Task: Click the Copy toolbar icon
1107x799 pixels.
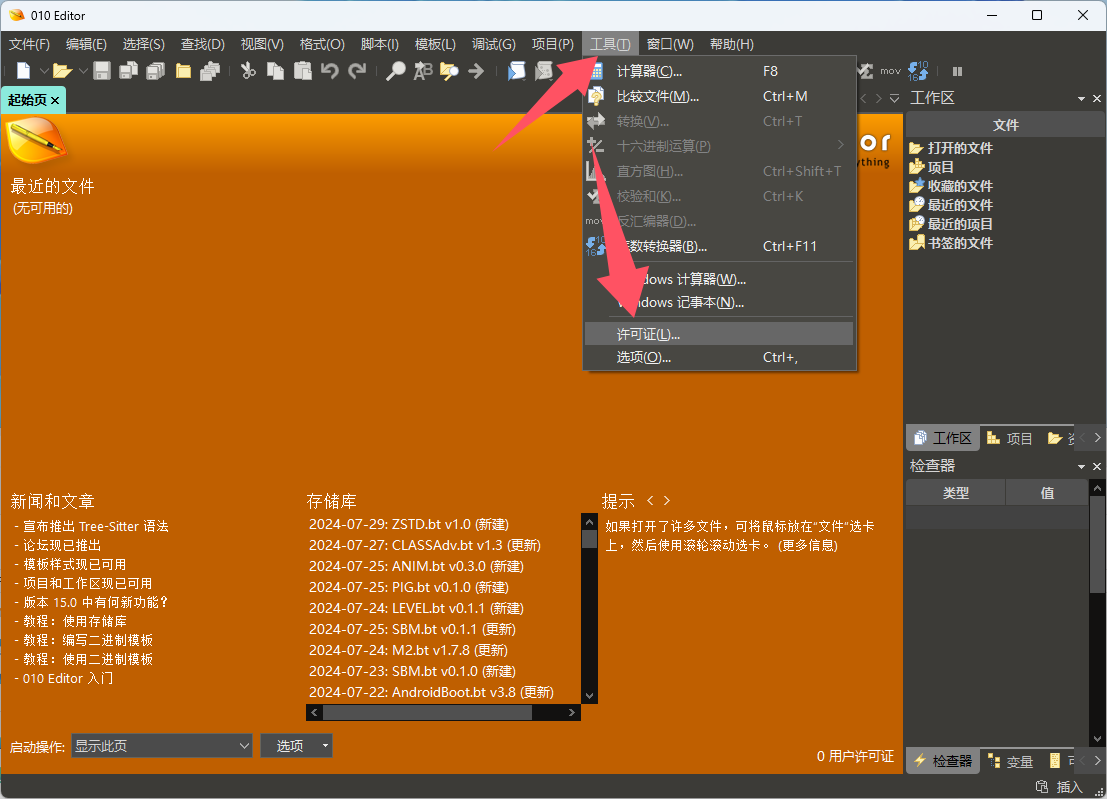Action: point(275,71)
